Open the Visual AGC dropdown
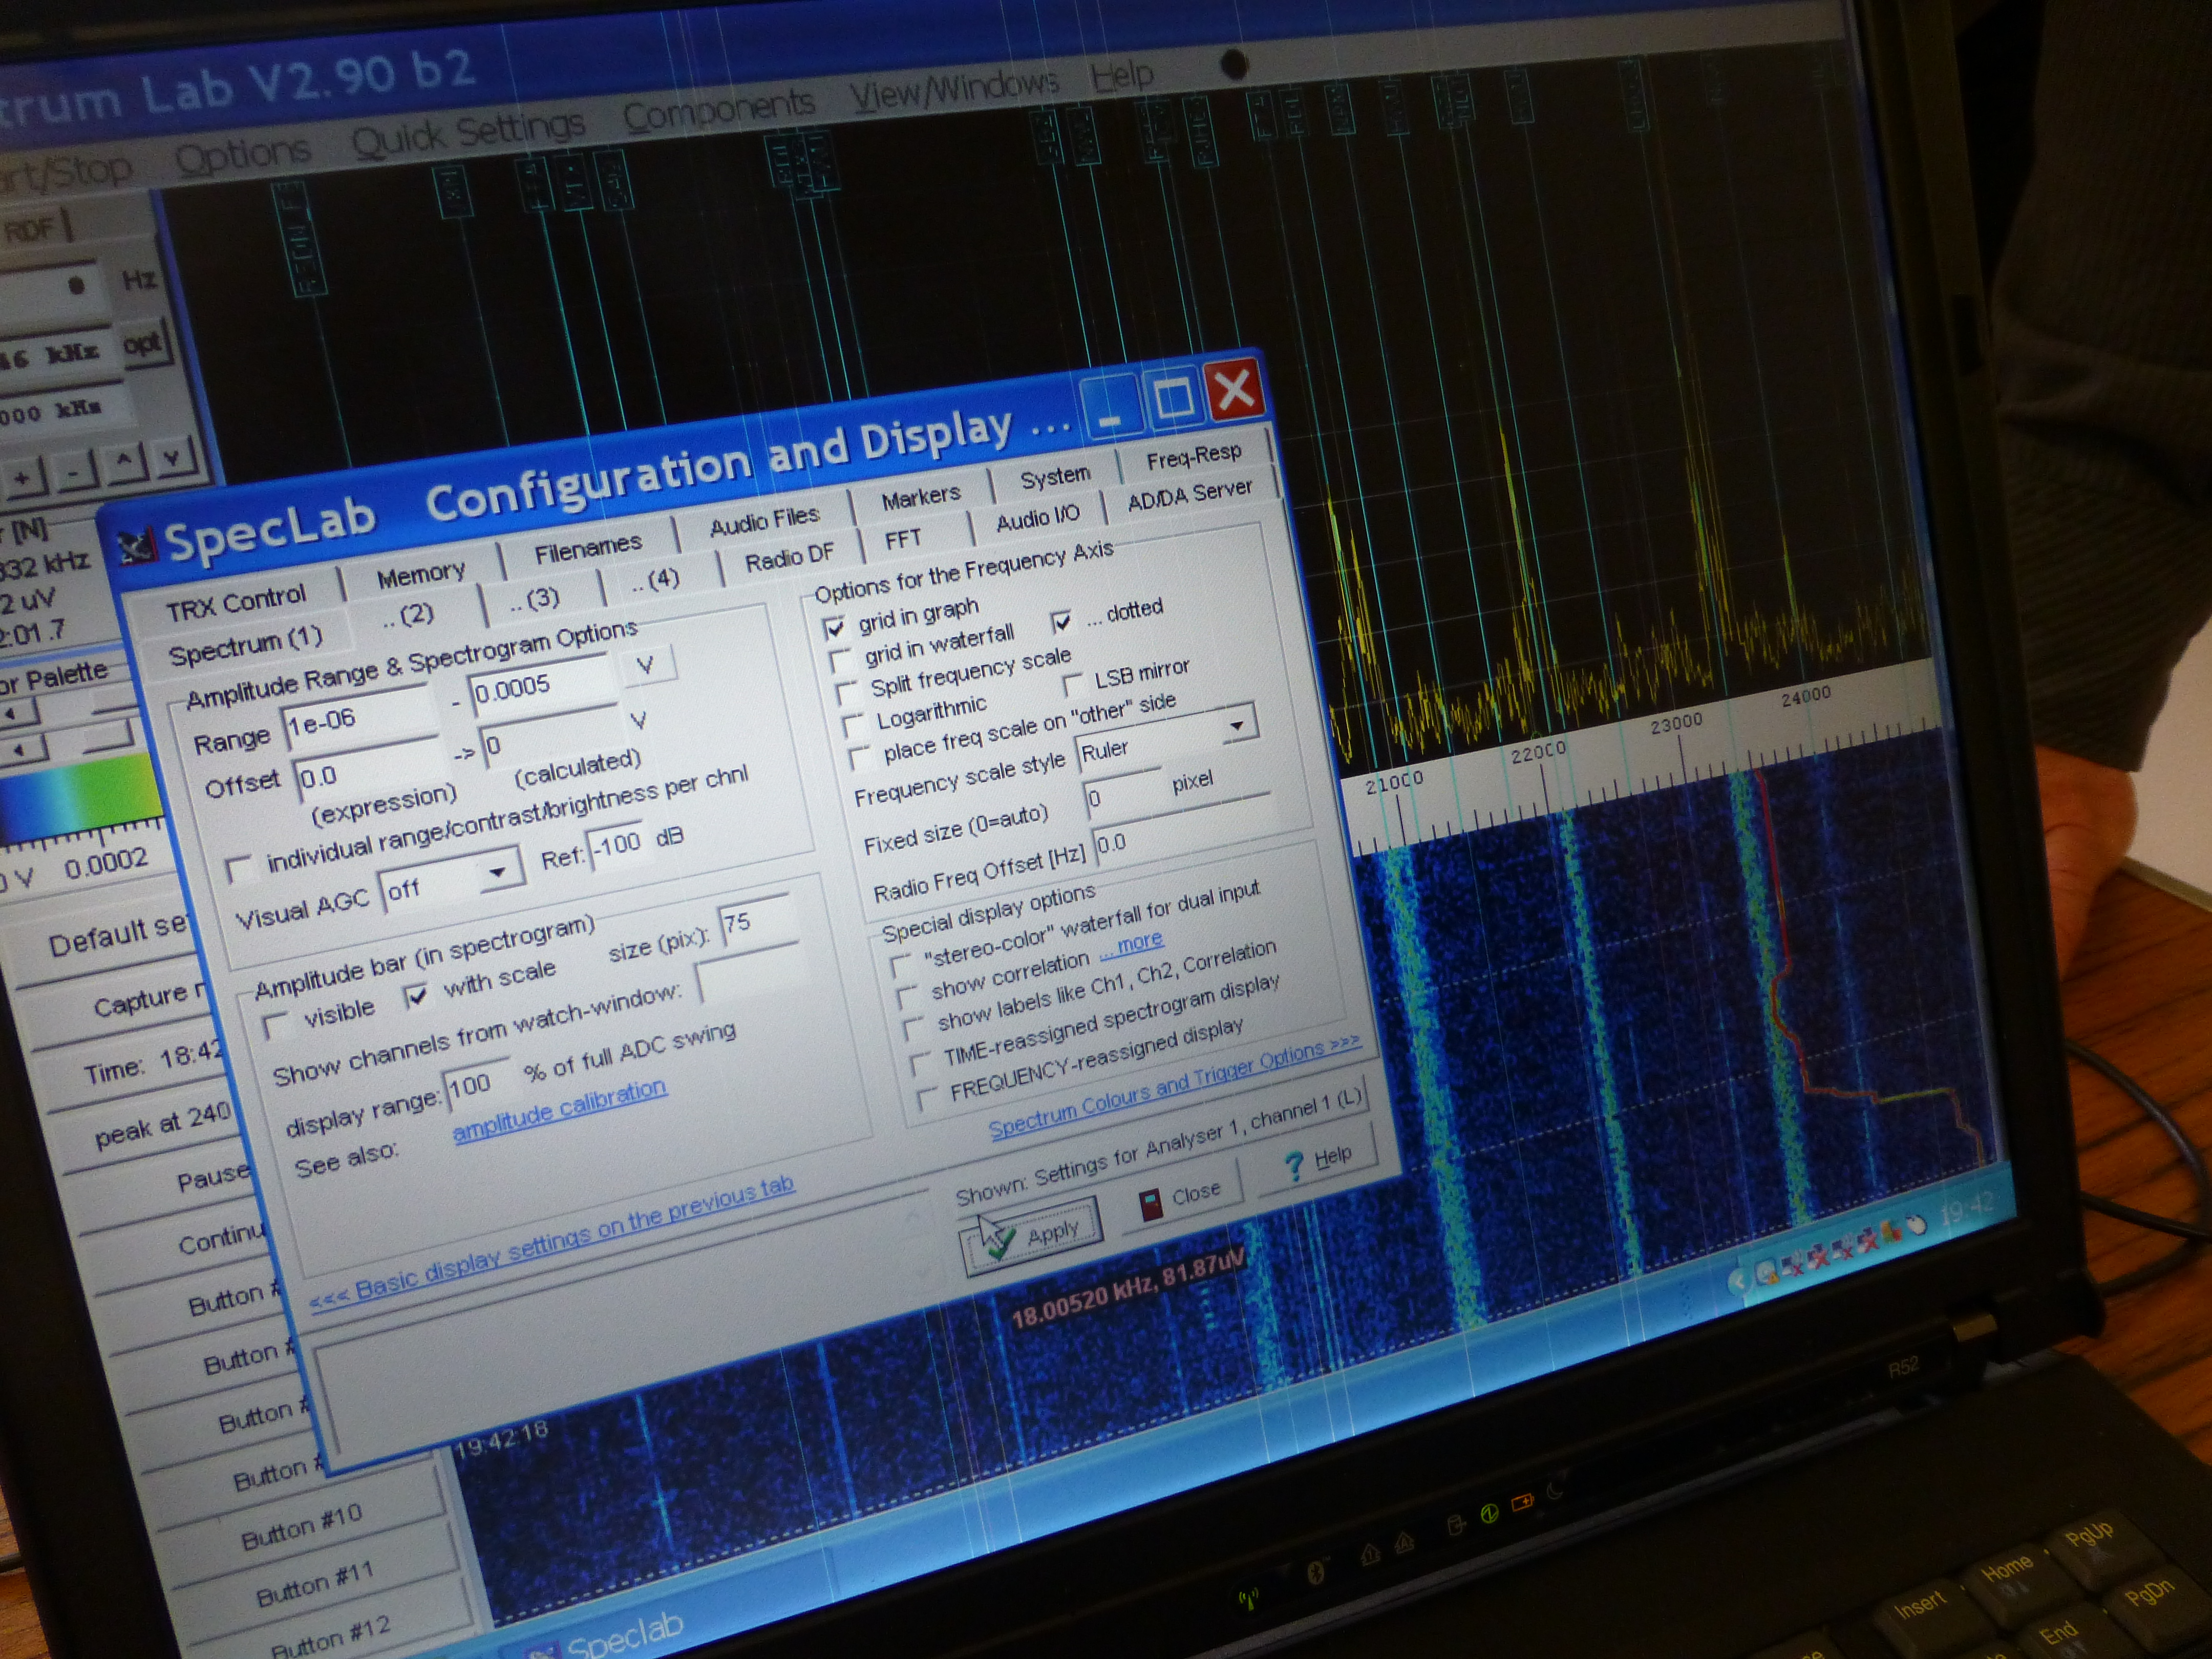This screenshot has height=1659, width=2212. pos(497,872)
